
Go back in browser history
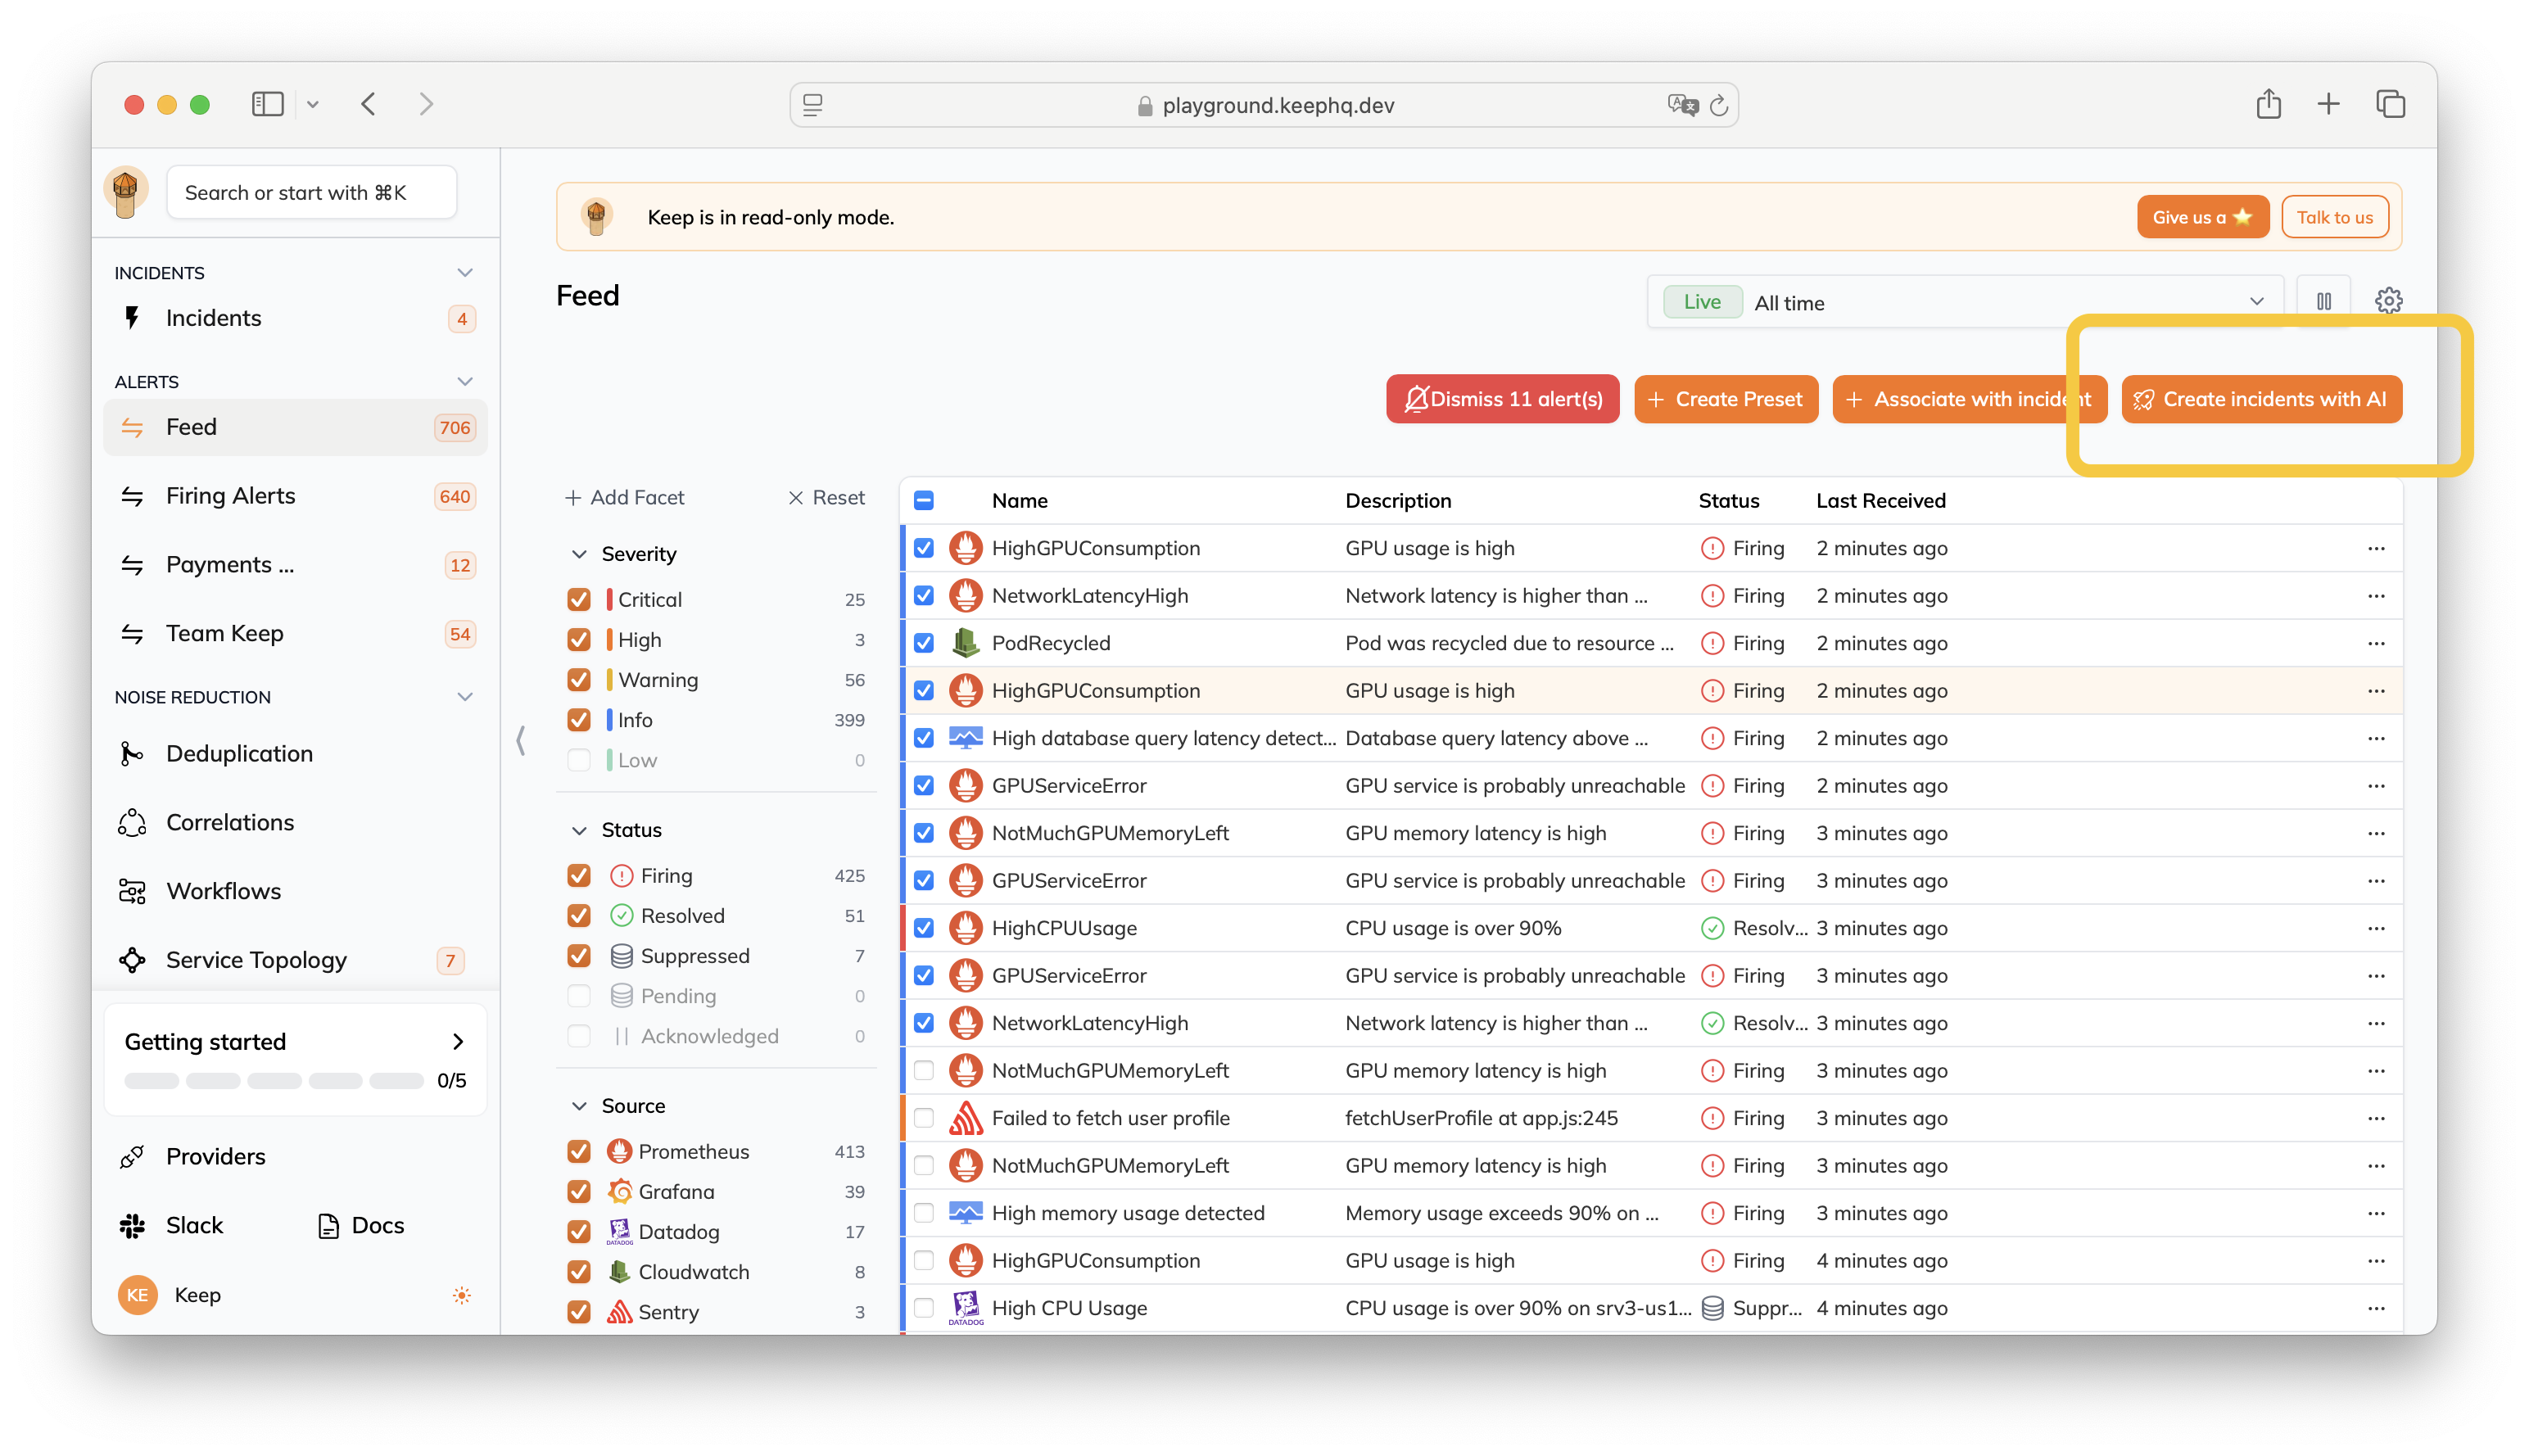tap(368, 104)
